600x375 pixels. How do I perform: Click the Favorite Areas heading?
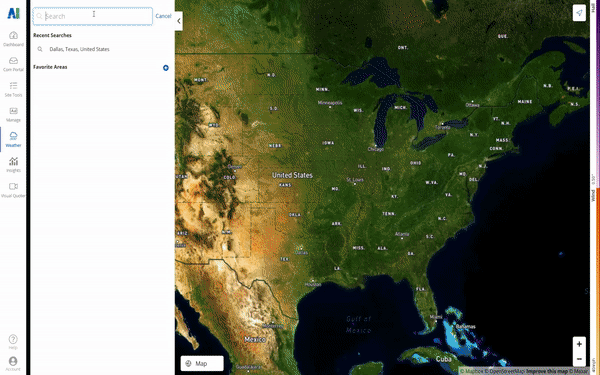50,67
